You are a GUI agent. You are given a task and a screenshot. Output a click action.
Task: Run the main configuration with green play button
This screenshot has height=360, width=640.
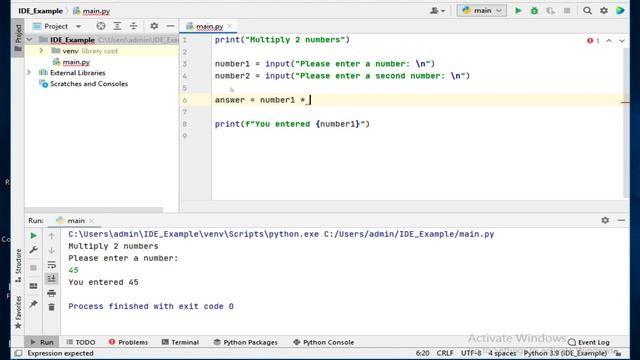(x=518, y=11)
